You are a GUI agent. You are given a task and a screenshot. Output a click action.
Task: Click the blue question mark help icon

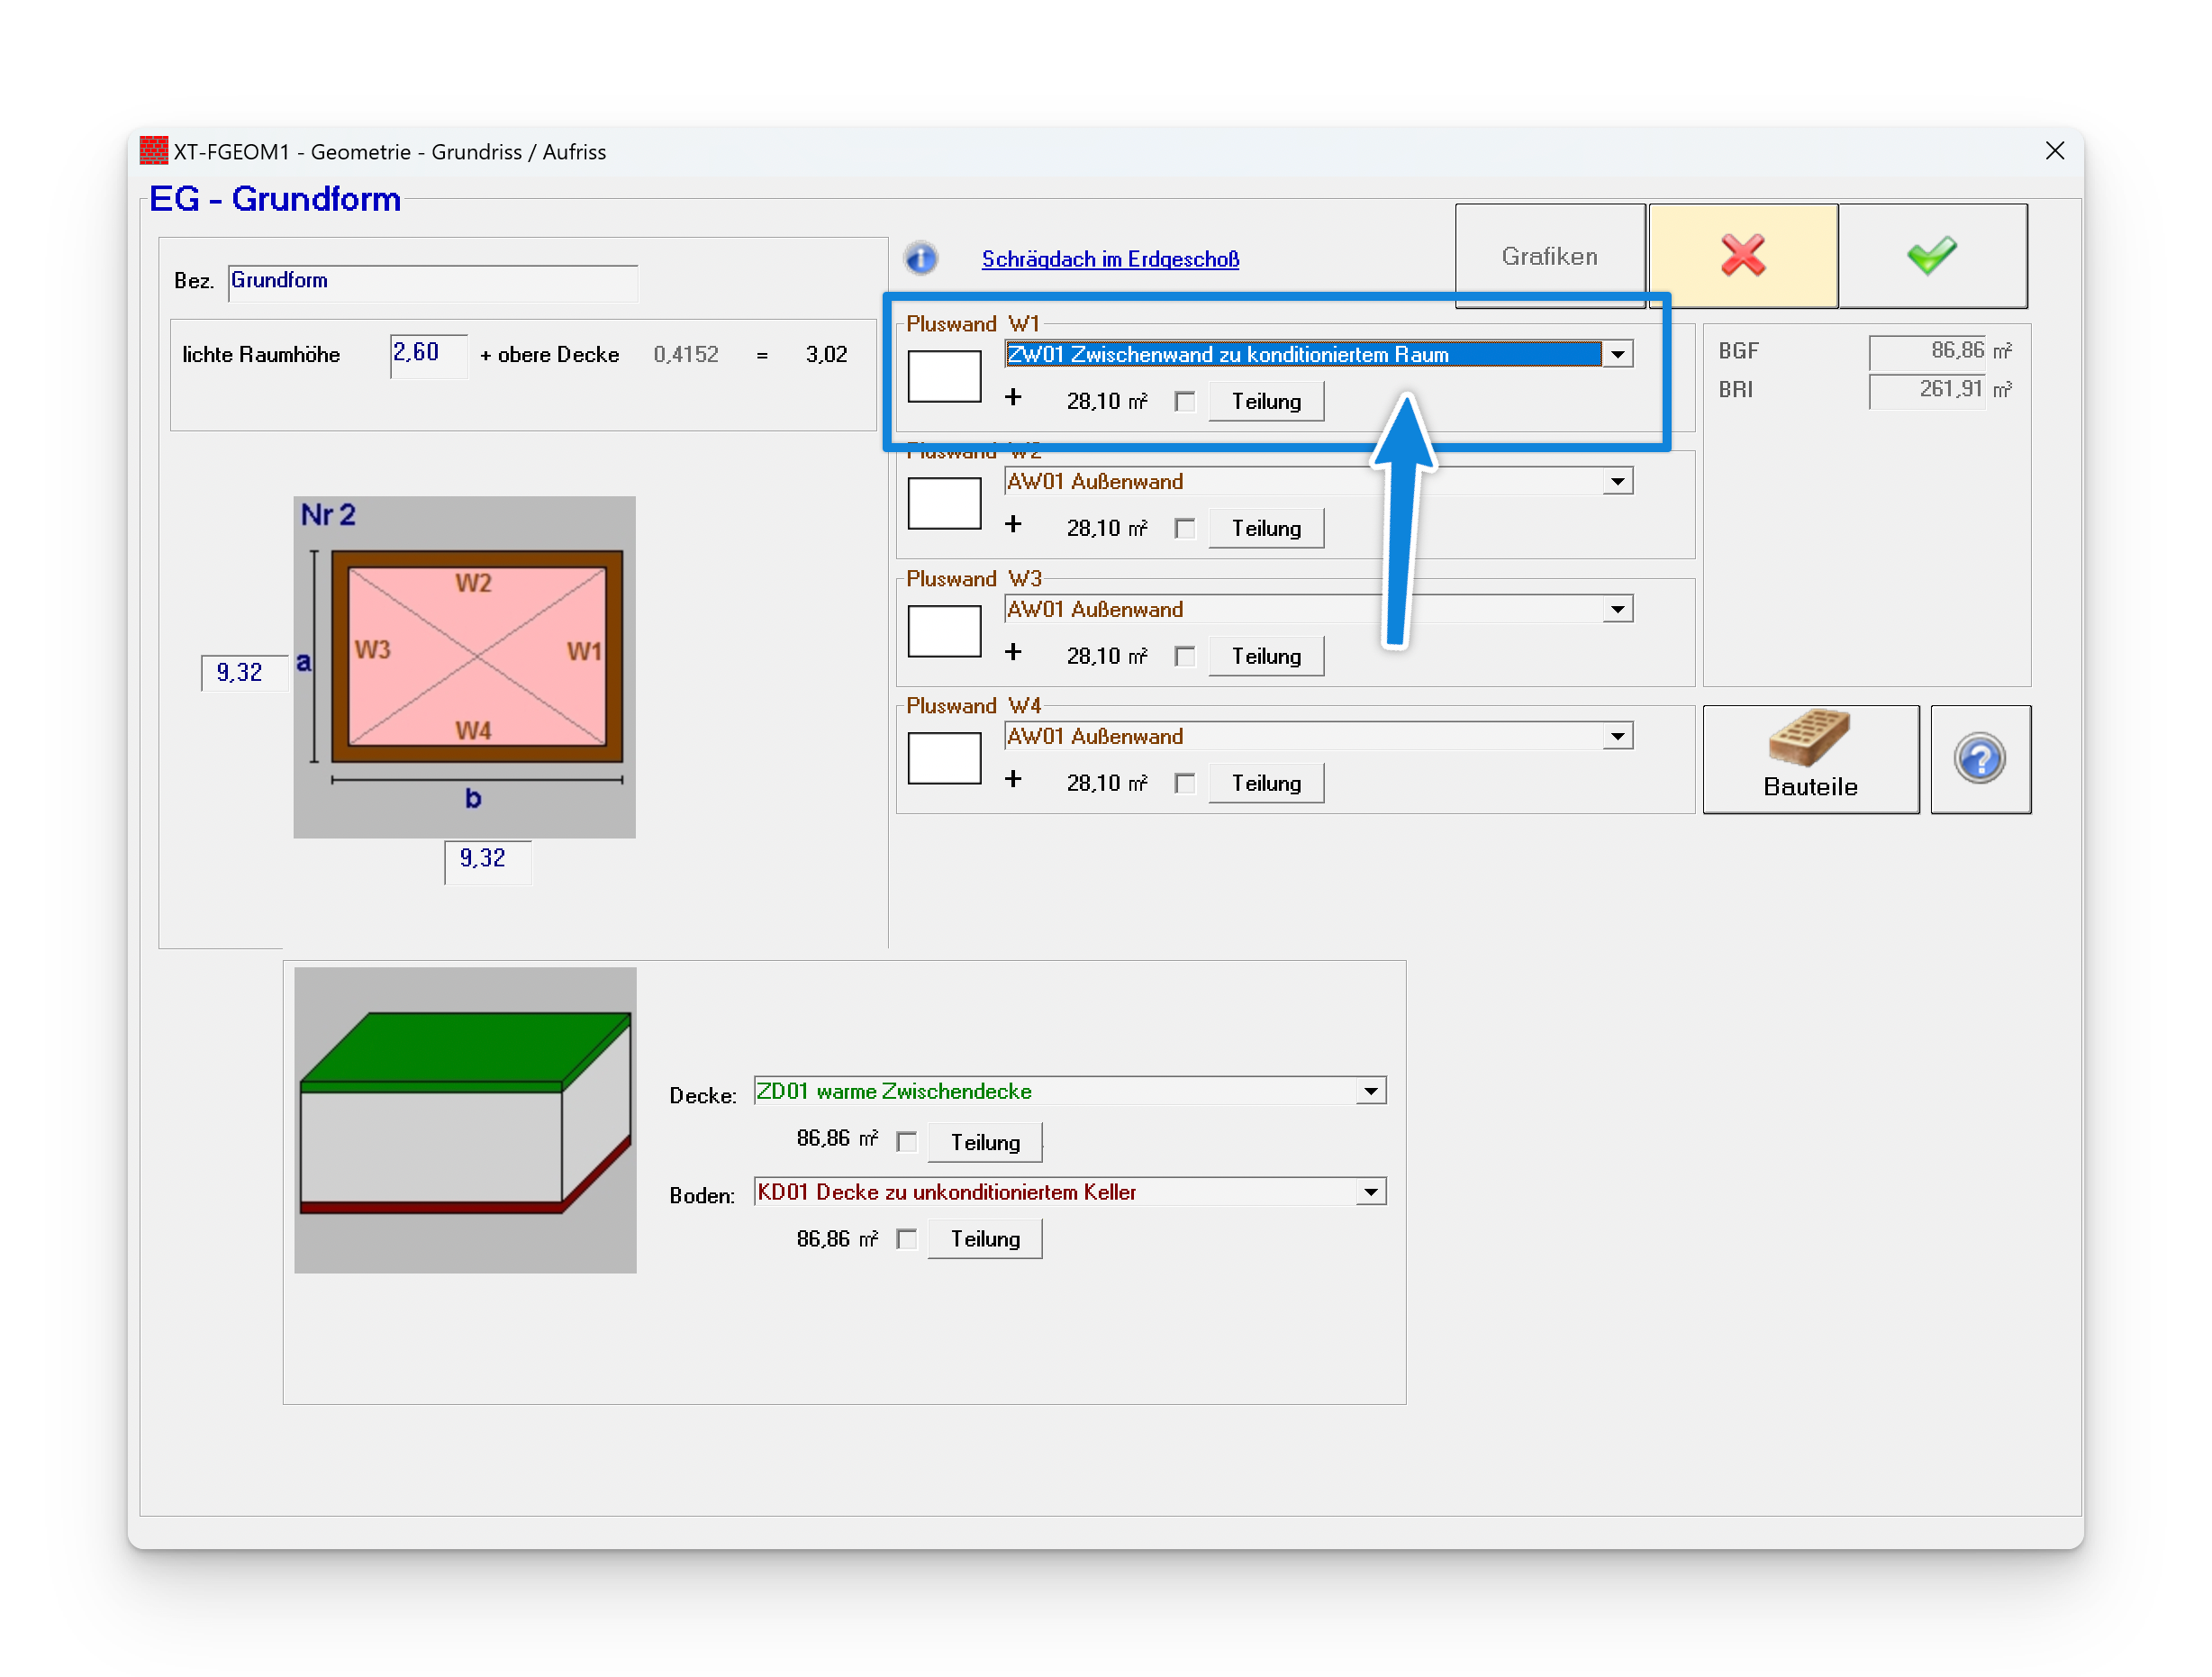1979,759
